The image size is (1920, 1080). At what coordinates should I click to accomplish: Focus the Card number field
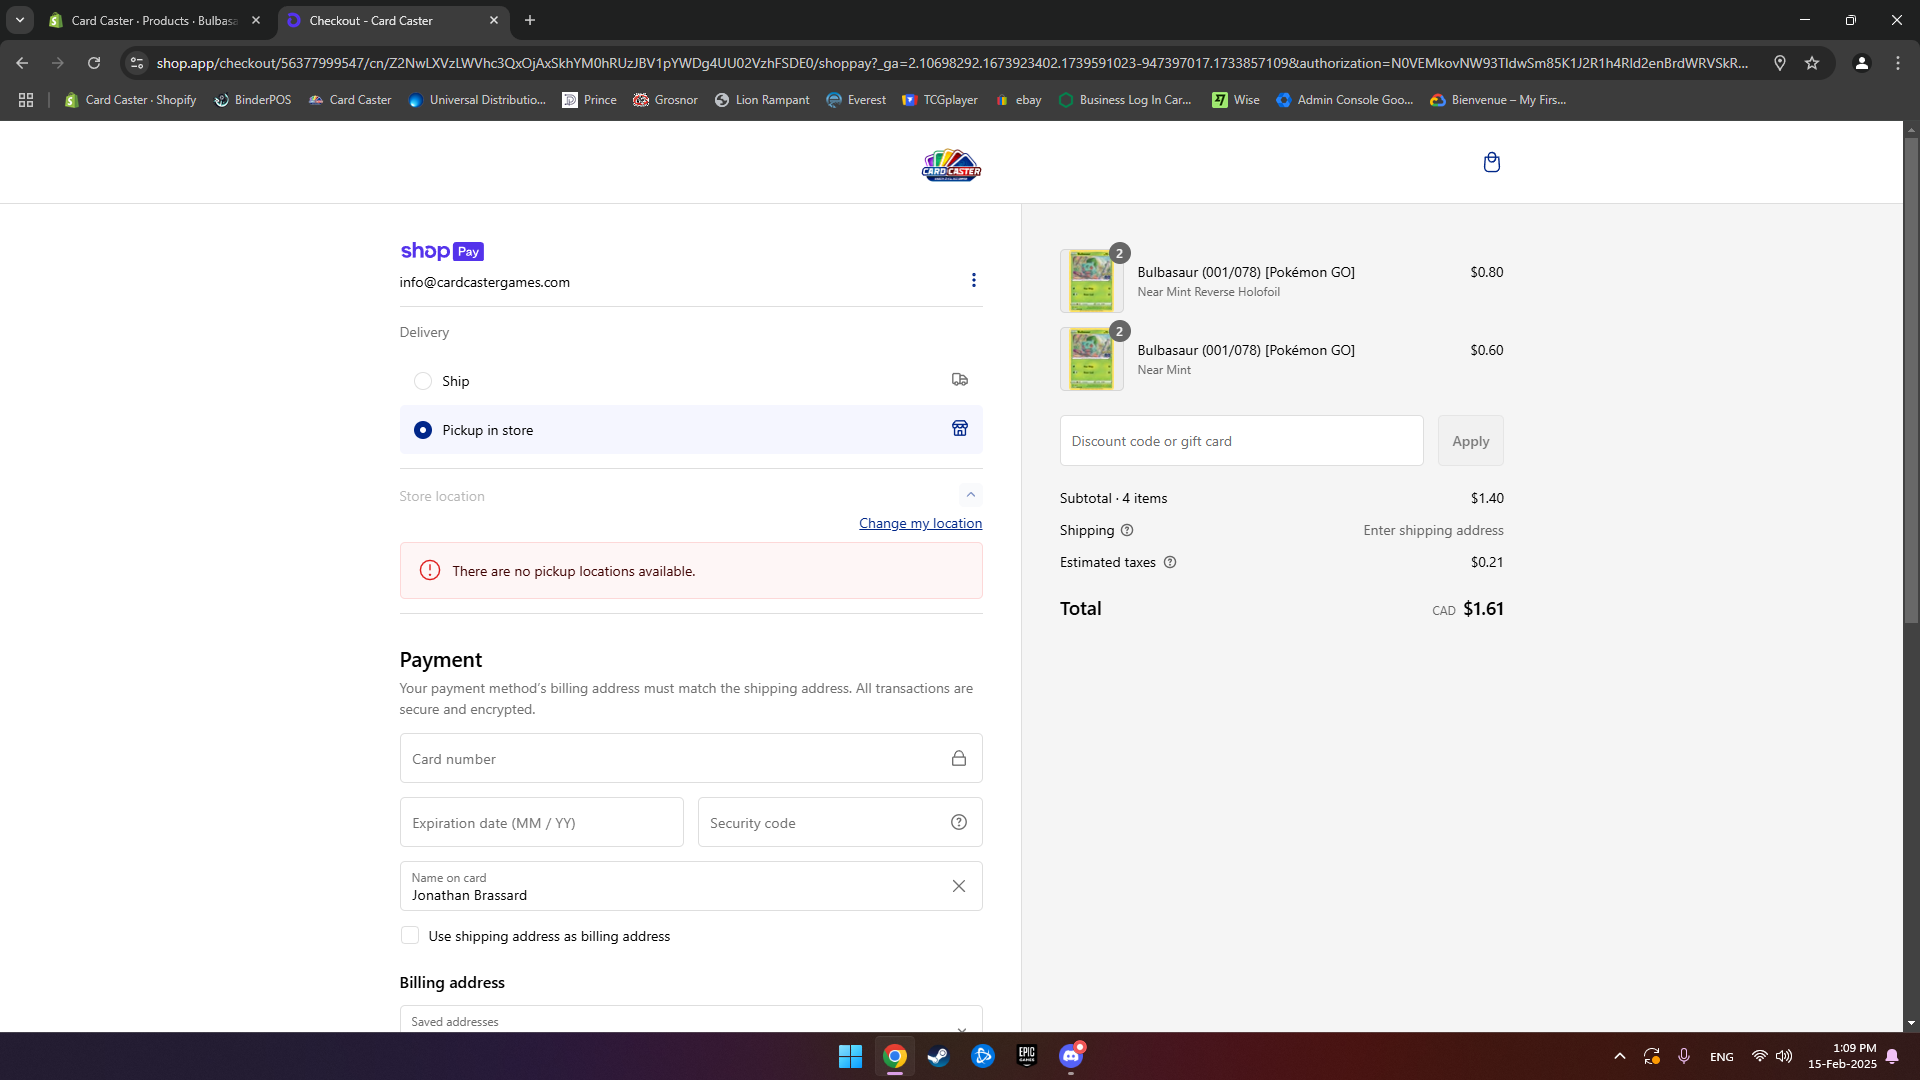[x=675, y=759]
